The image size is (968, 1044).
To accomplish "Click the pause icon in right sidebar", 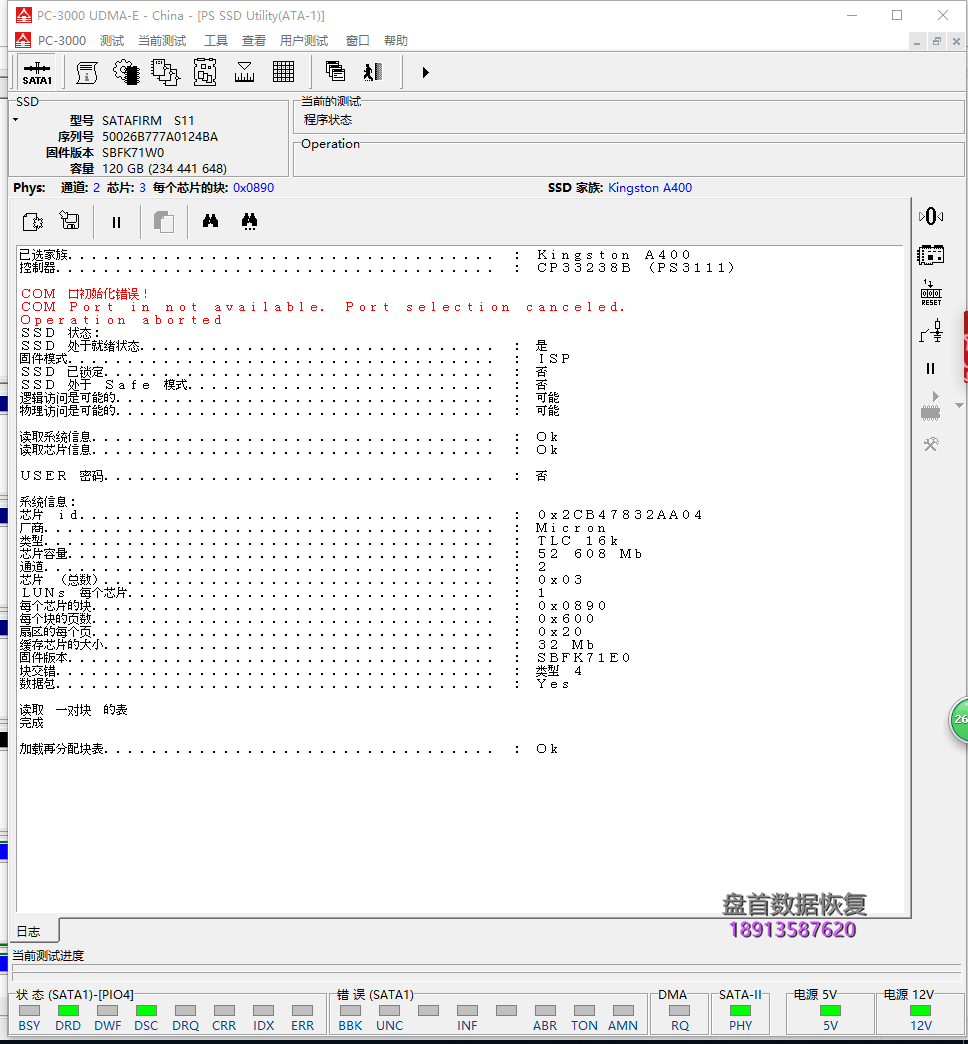I will click(931, 368).
